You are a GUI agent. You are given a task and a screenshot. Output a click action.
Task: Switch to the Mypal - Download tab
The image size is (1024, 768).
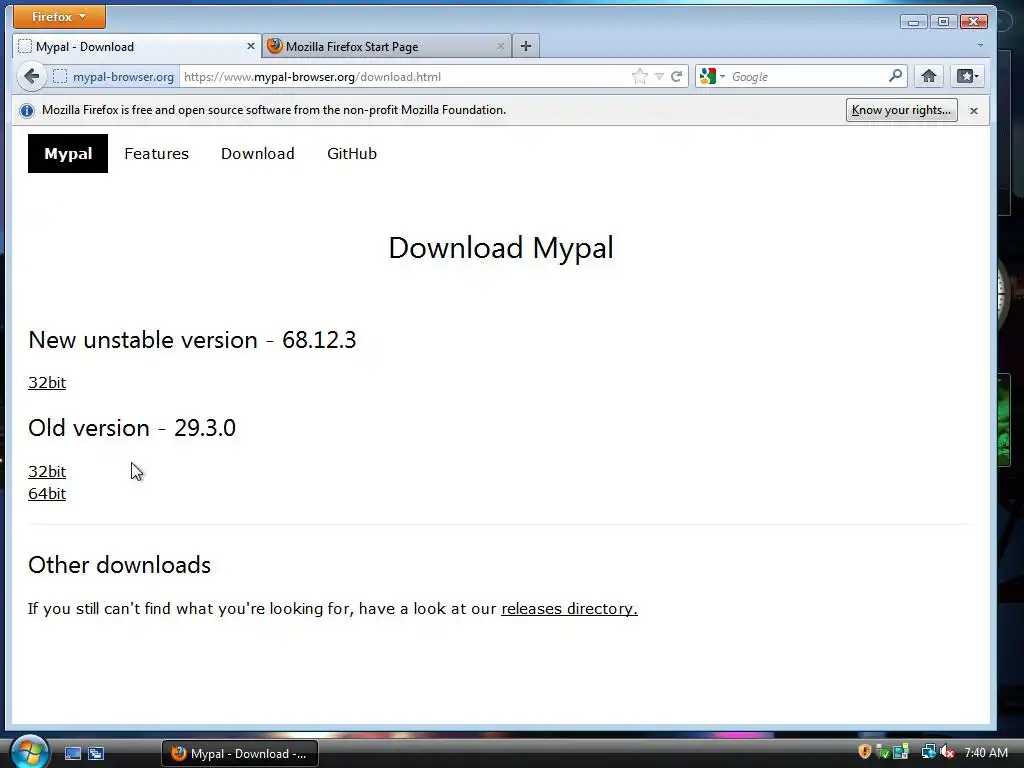[x=136, y=46]
